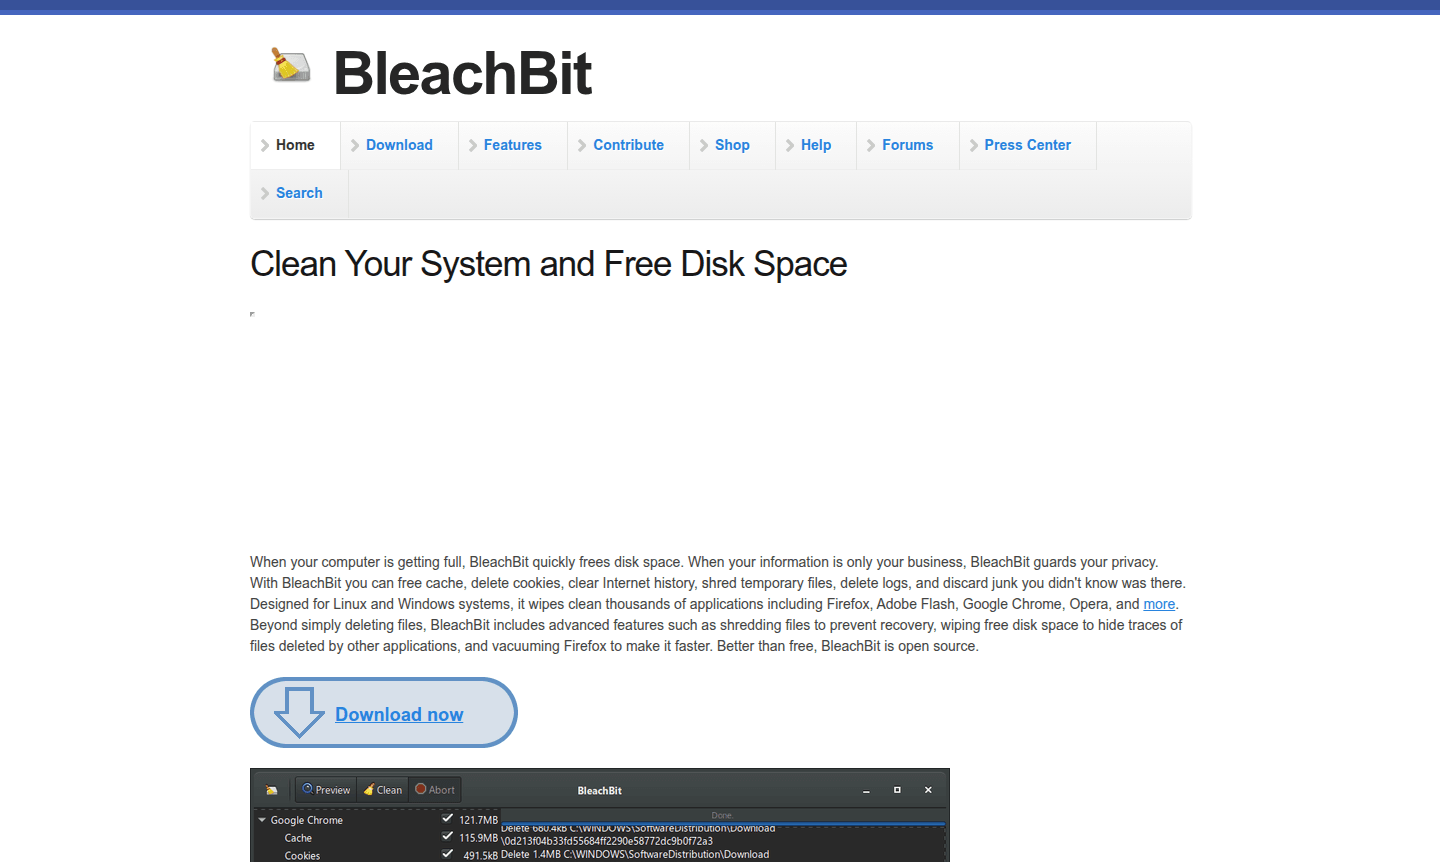
Task: Open the 'more' link about supported applications
Action: [1158, 604]
